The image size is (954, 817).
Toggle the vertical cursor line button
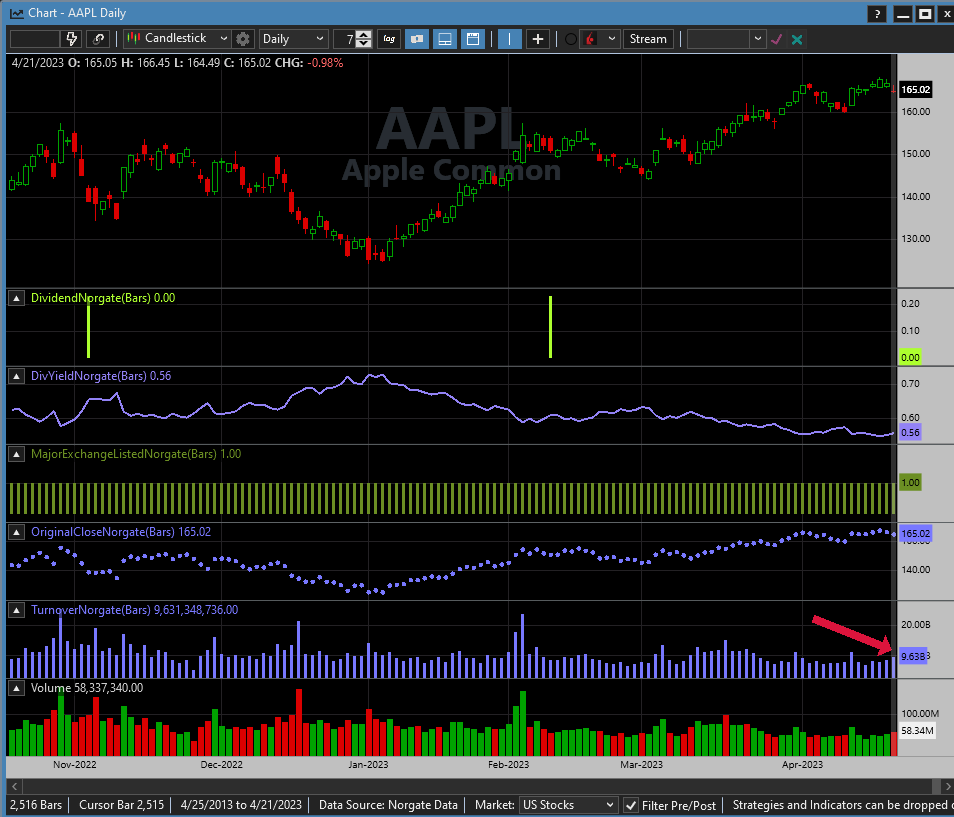[x=509, y=39]
